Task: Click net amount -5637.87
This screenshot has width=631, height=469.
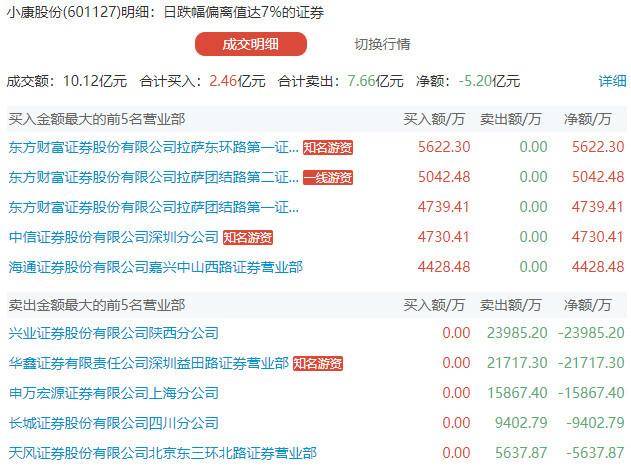Action: (595, 453)
